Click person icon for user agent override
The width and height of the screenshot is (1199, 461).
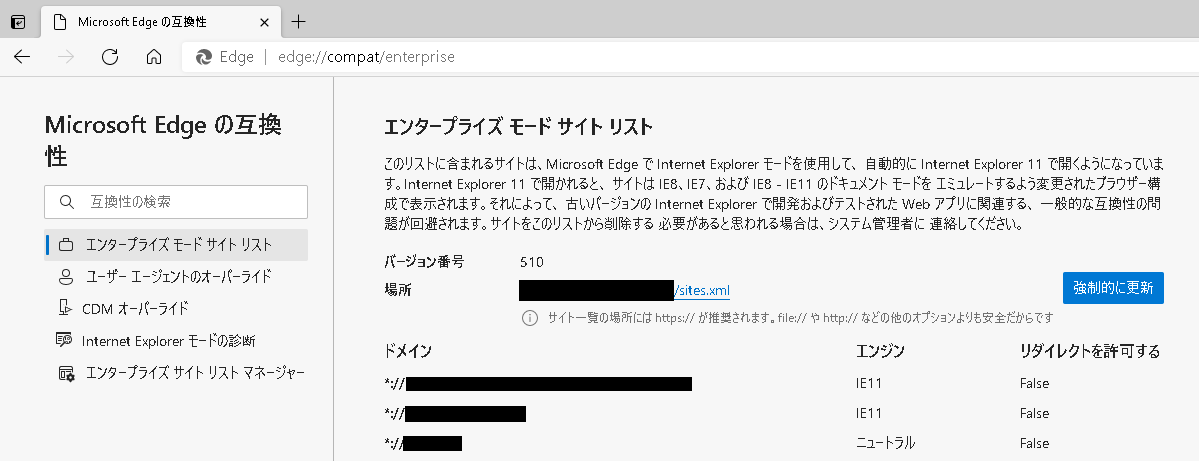point(67,277)
